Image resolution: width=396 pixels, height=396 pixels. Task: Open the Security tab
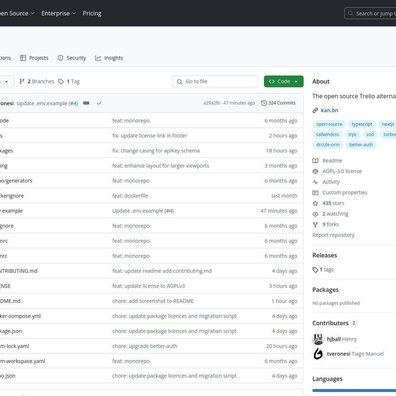(72, 58)
